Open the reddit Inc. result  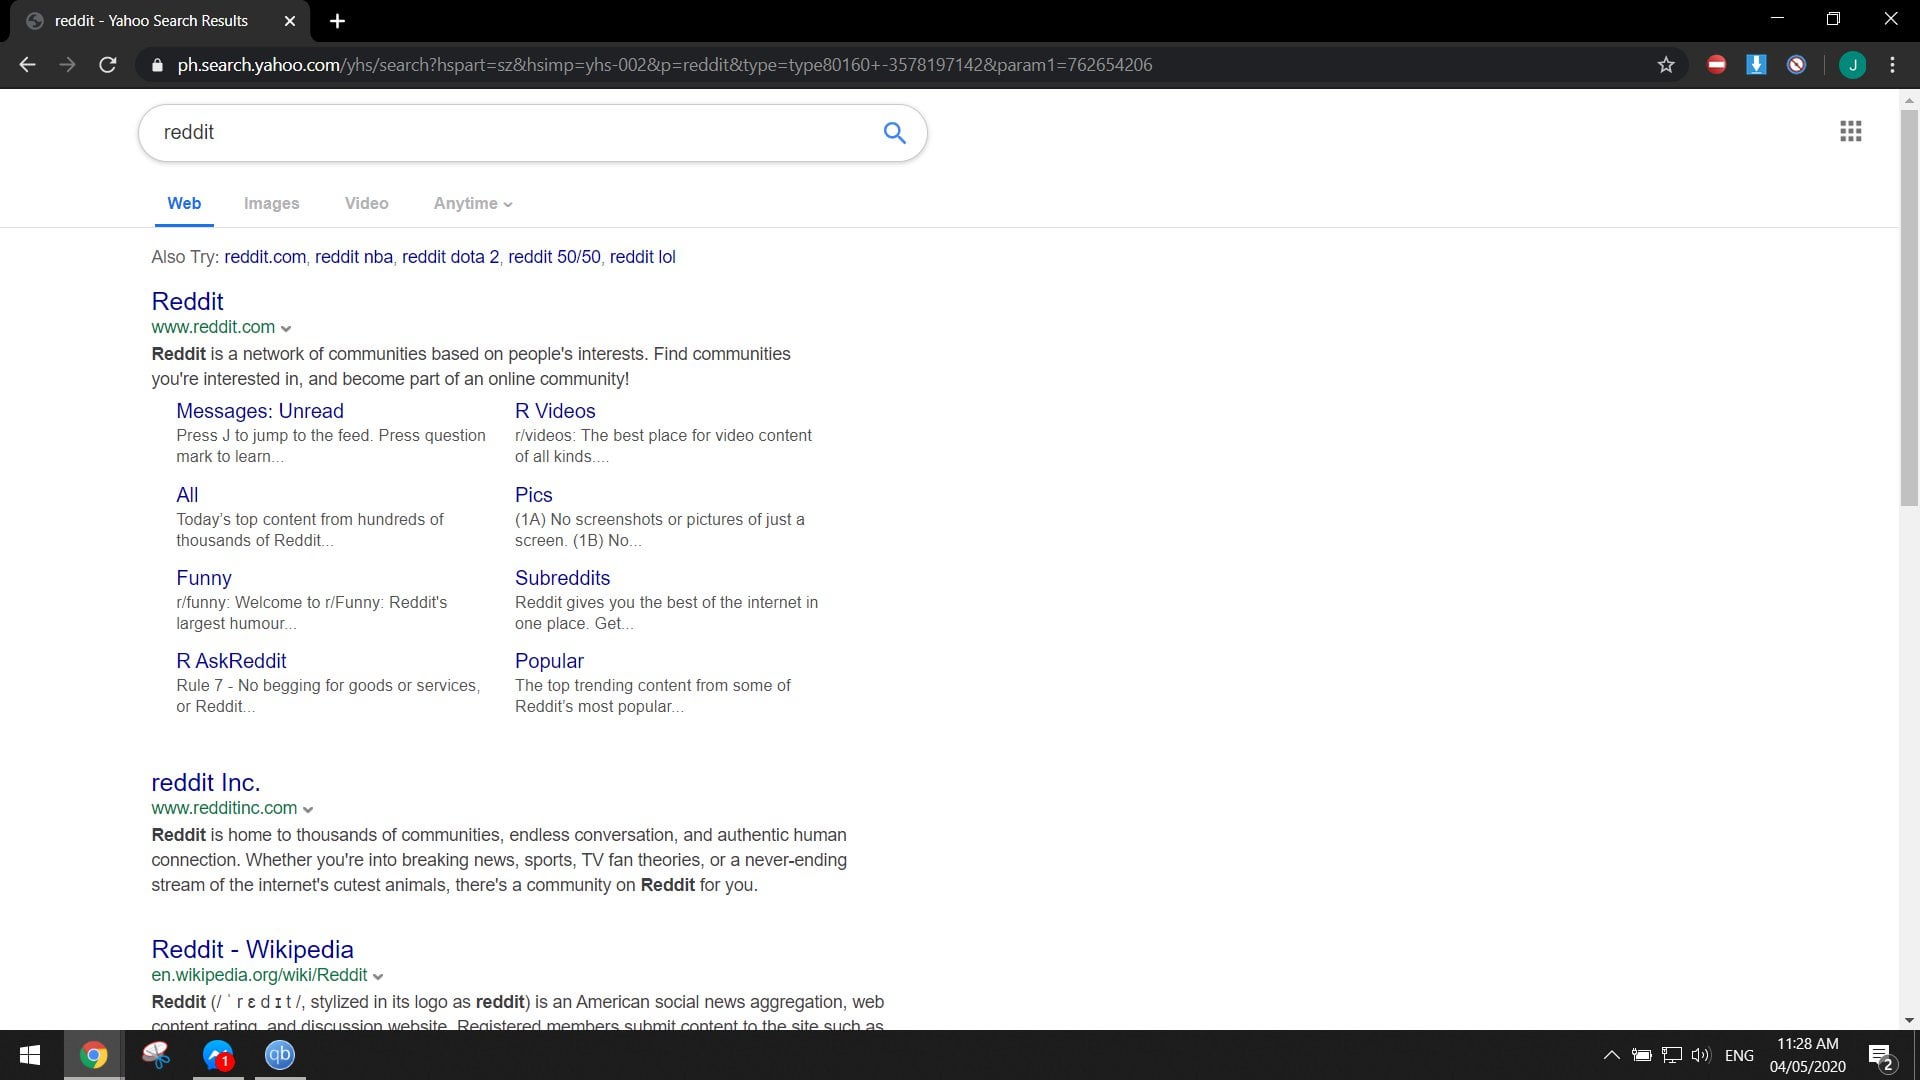205,782
